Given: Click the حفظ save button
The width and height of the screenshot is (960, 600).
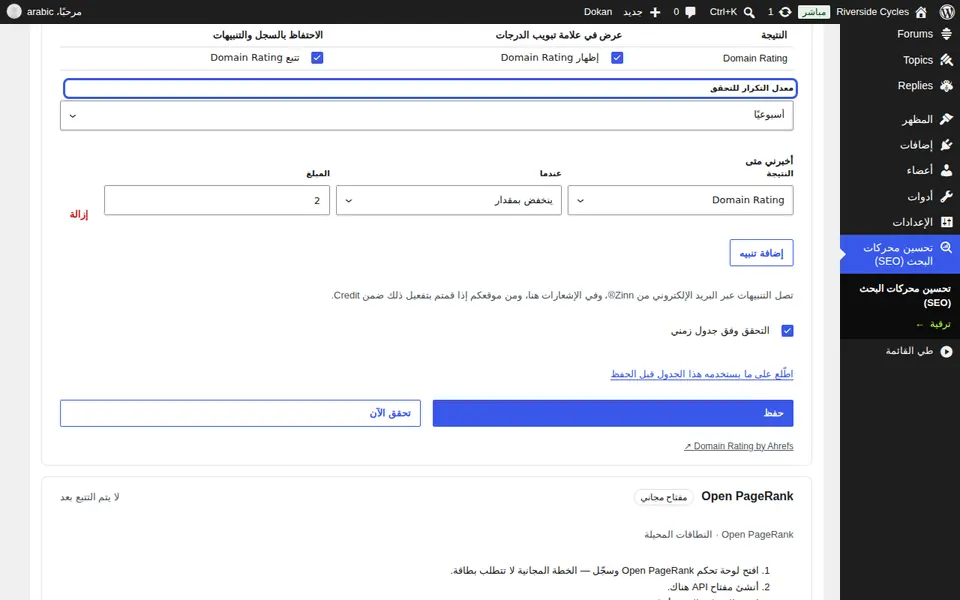Looking at the screenshot, I should point(613,413).
